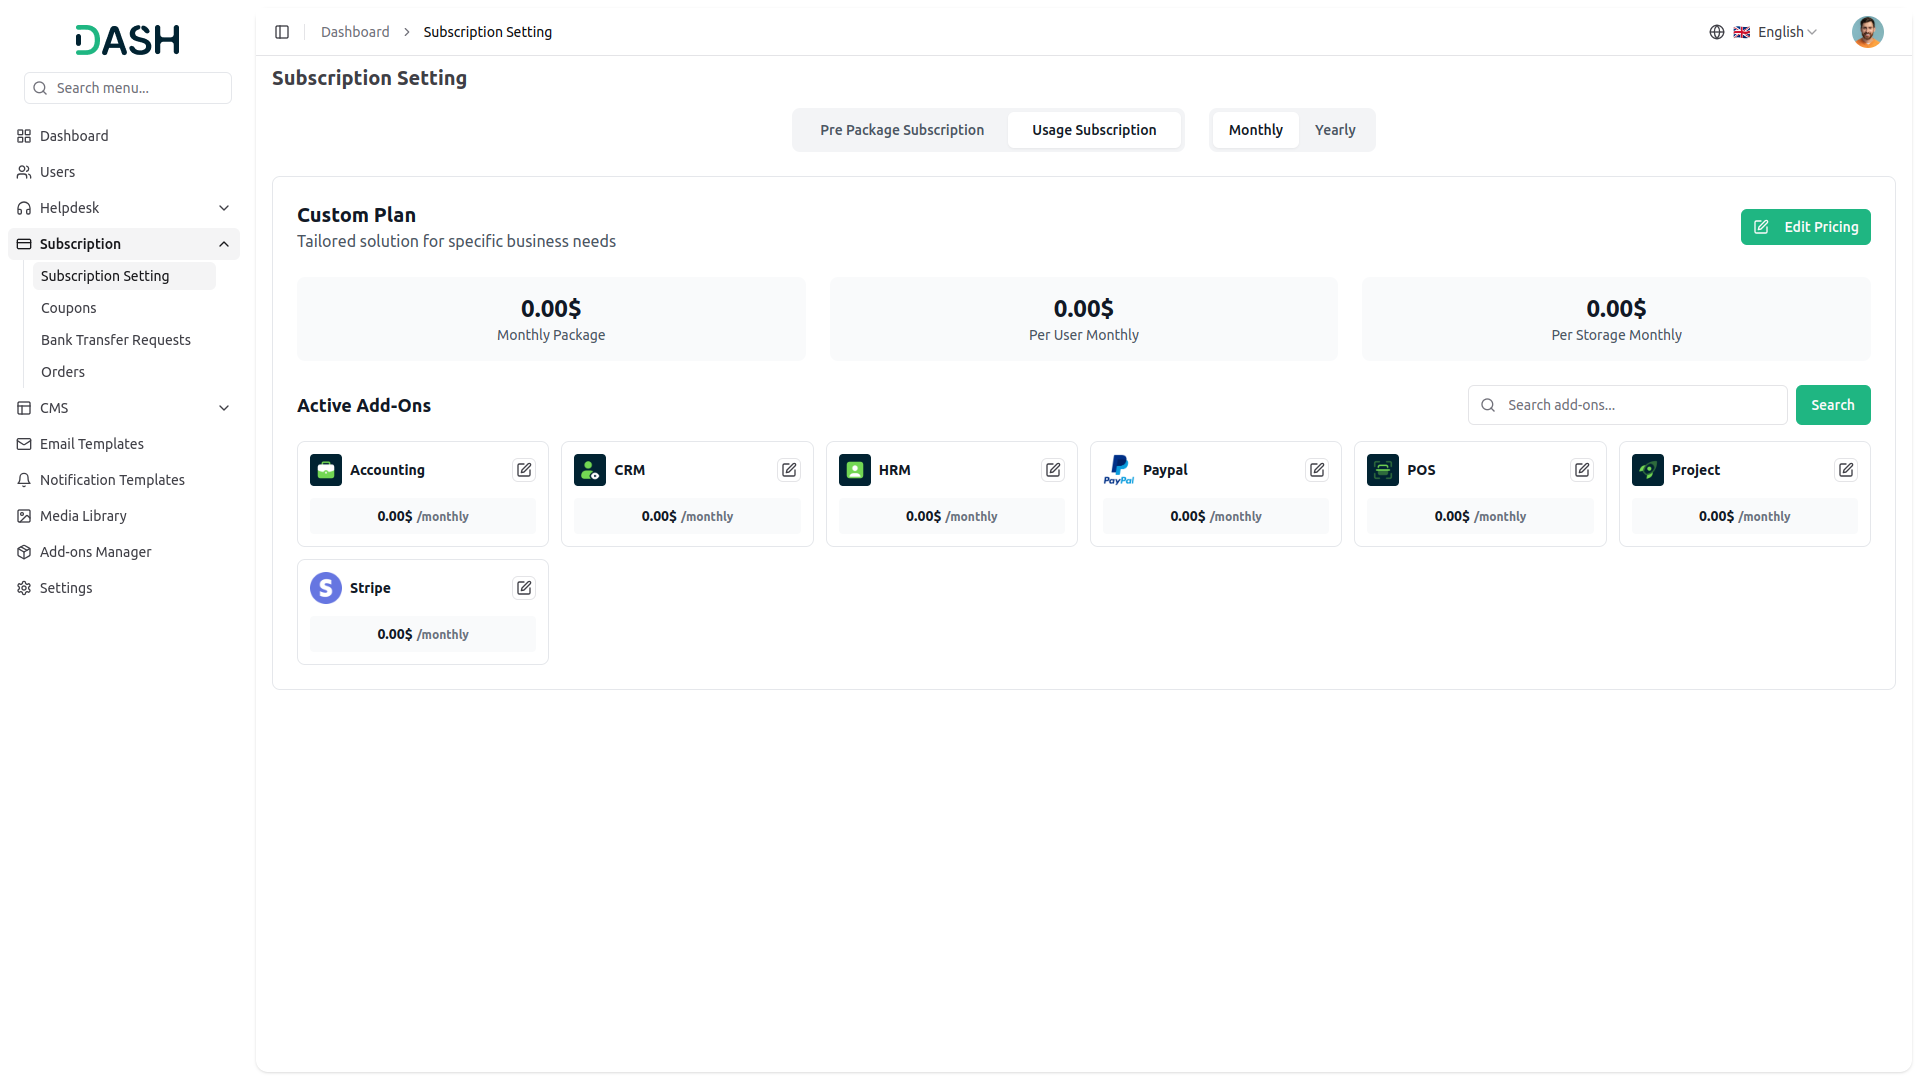Screen dimensions: 1920x1080
Task: Select the Monthly billing toggle
Action: pos(1255,130)
